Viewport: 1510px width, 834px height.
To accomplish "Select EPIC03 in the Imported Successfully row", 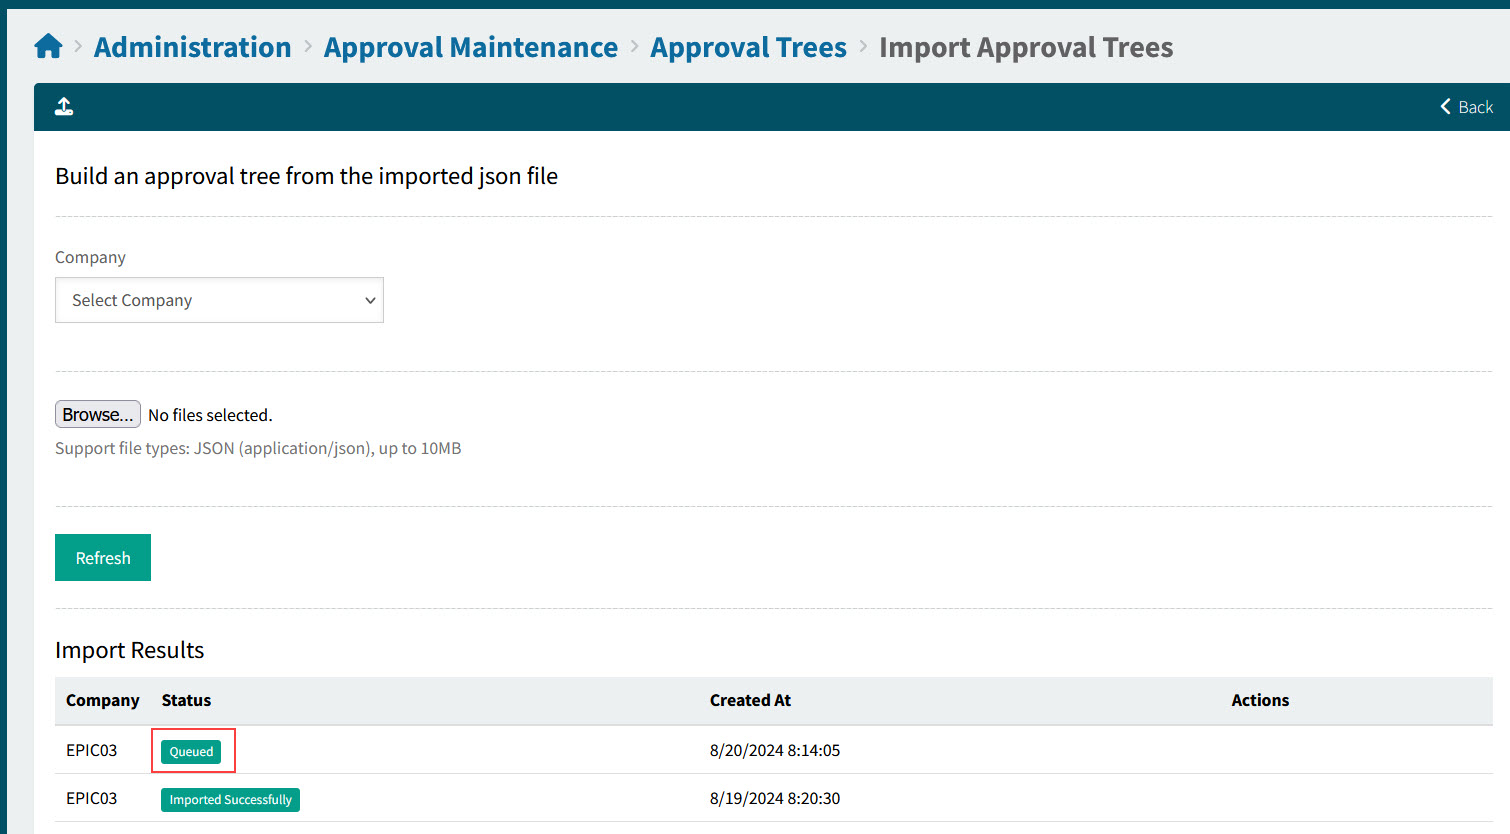I will [x=91, y=798].
